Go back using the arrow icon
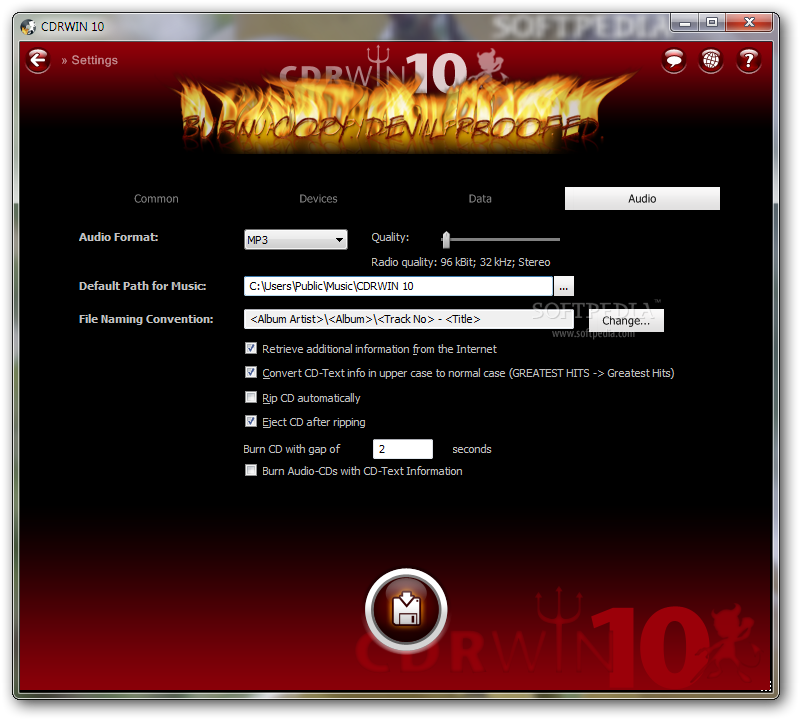The image size is (800, 720). (38, 61)
